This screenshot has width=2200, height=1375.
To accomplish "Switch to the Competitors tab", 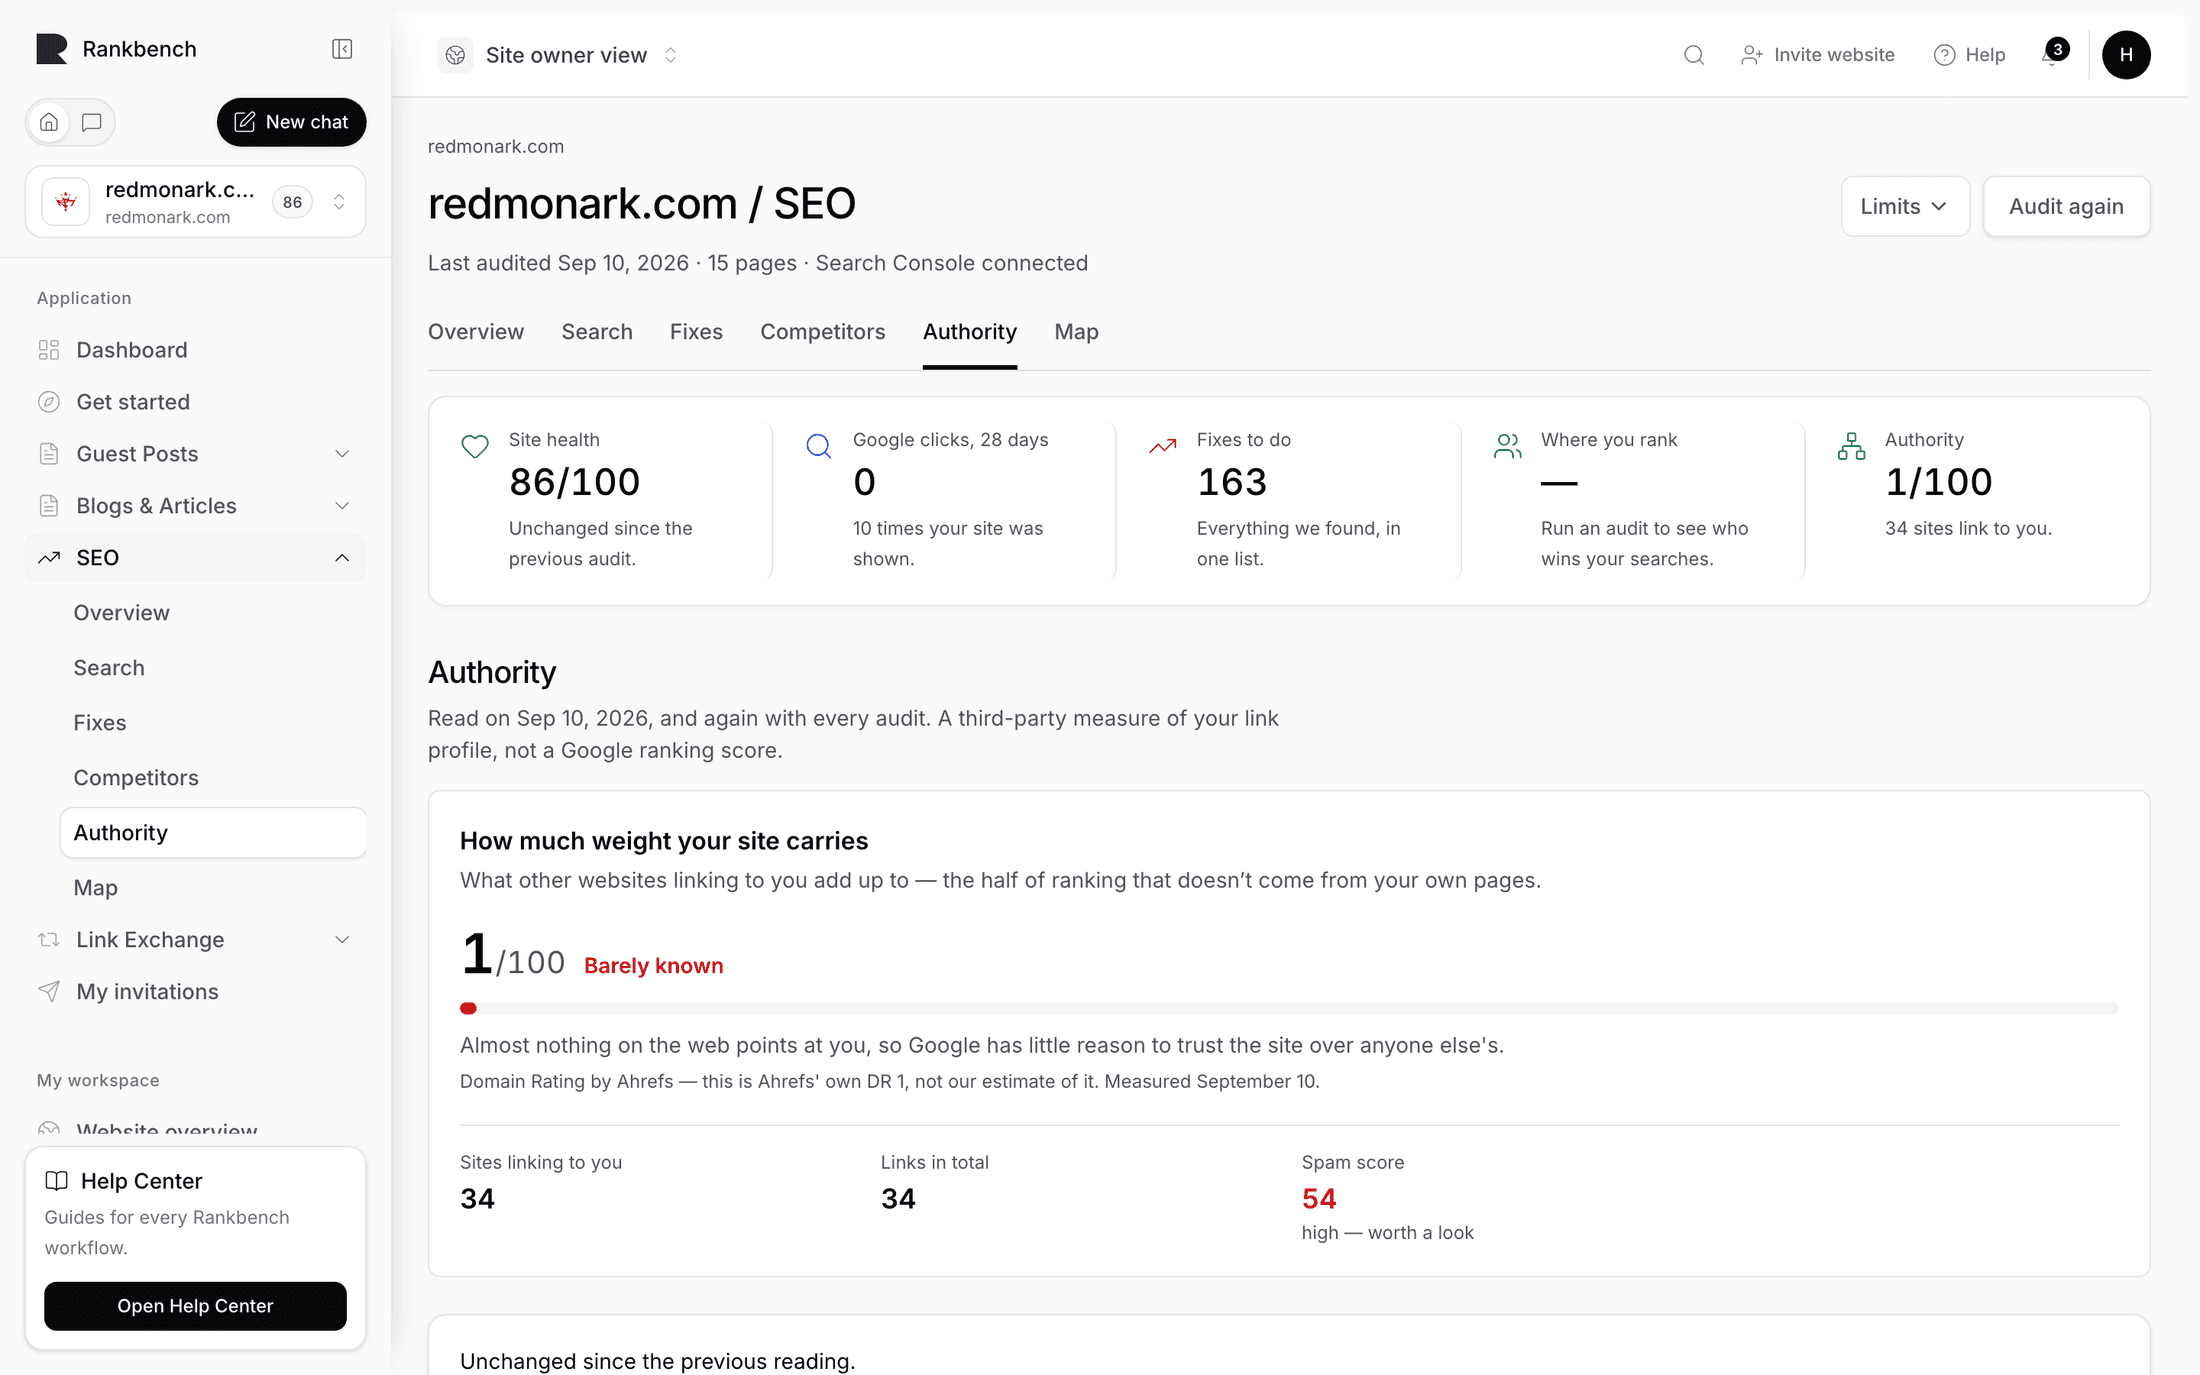I will pos(822,332).
